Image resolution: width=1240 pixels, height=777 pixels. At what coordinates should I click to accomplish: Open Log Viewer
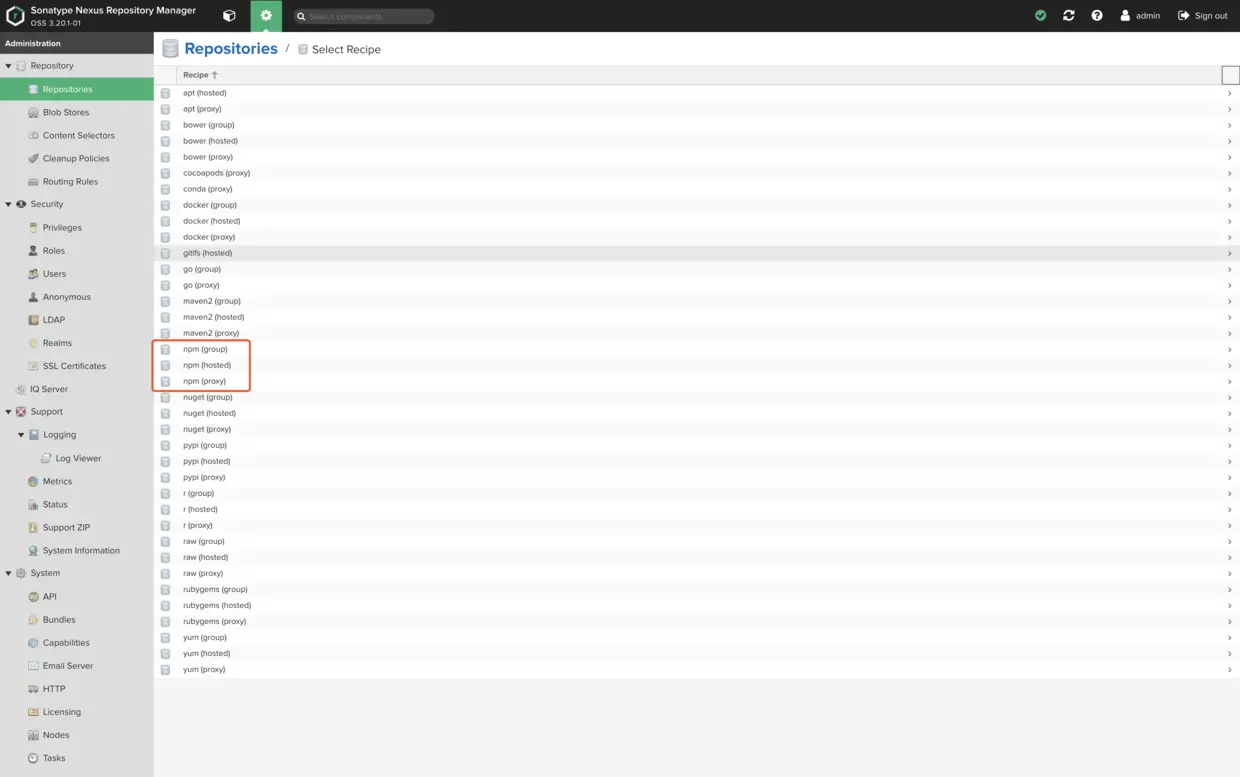coord(77,458)
